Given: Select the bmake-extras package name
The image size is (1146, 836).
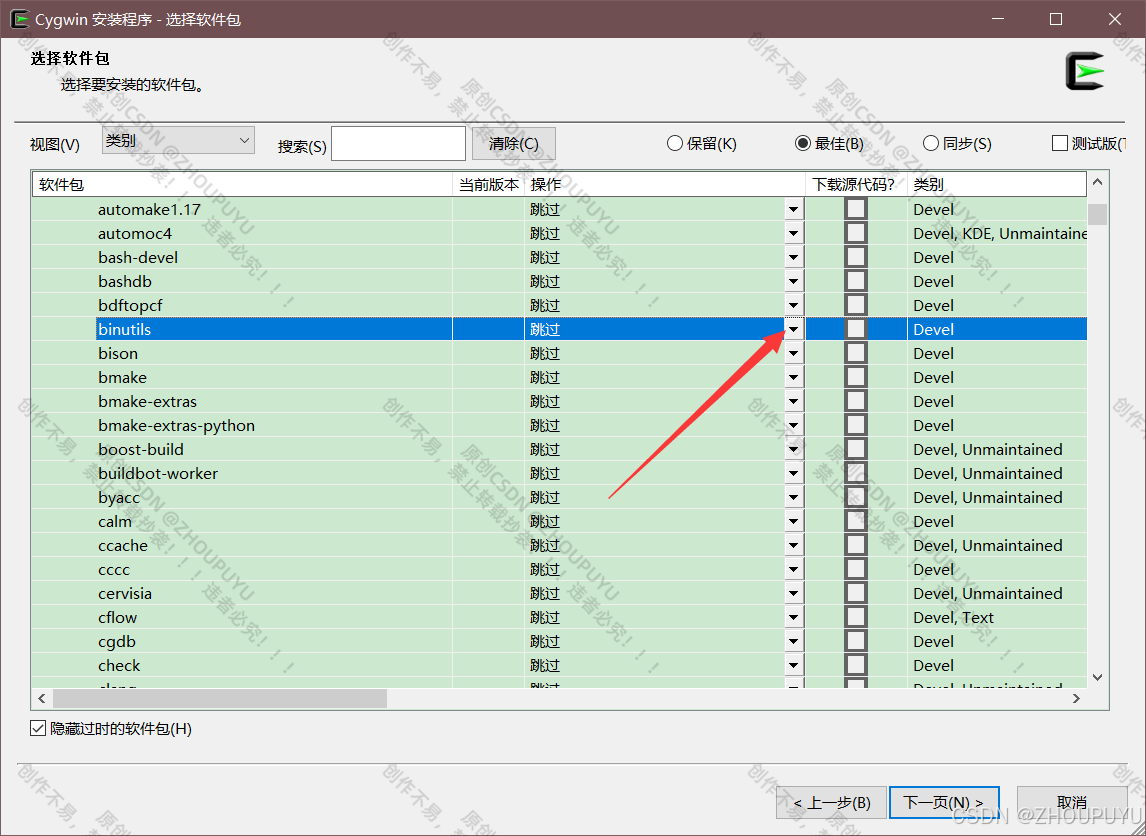Looking at the screenshot, I should point(148,401).
